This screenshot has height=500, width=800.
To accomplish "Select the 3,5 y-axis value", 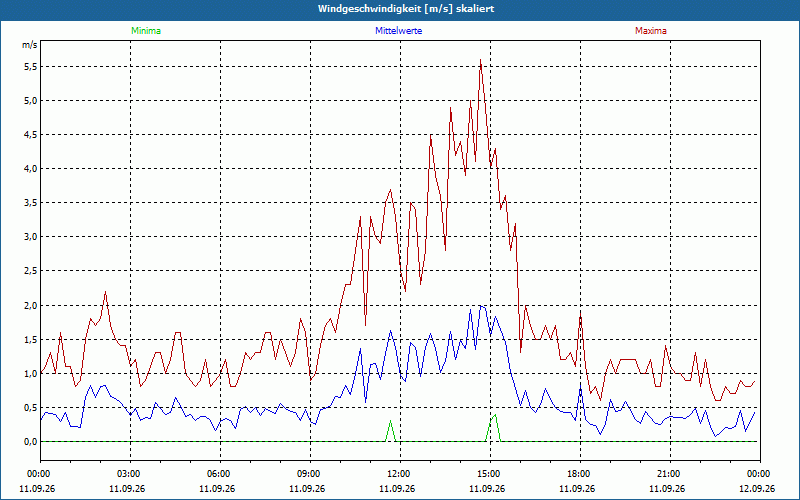I will (31, 203).
